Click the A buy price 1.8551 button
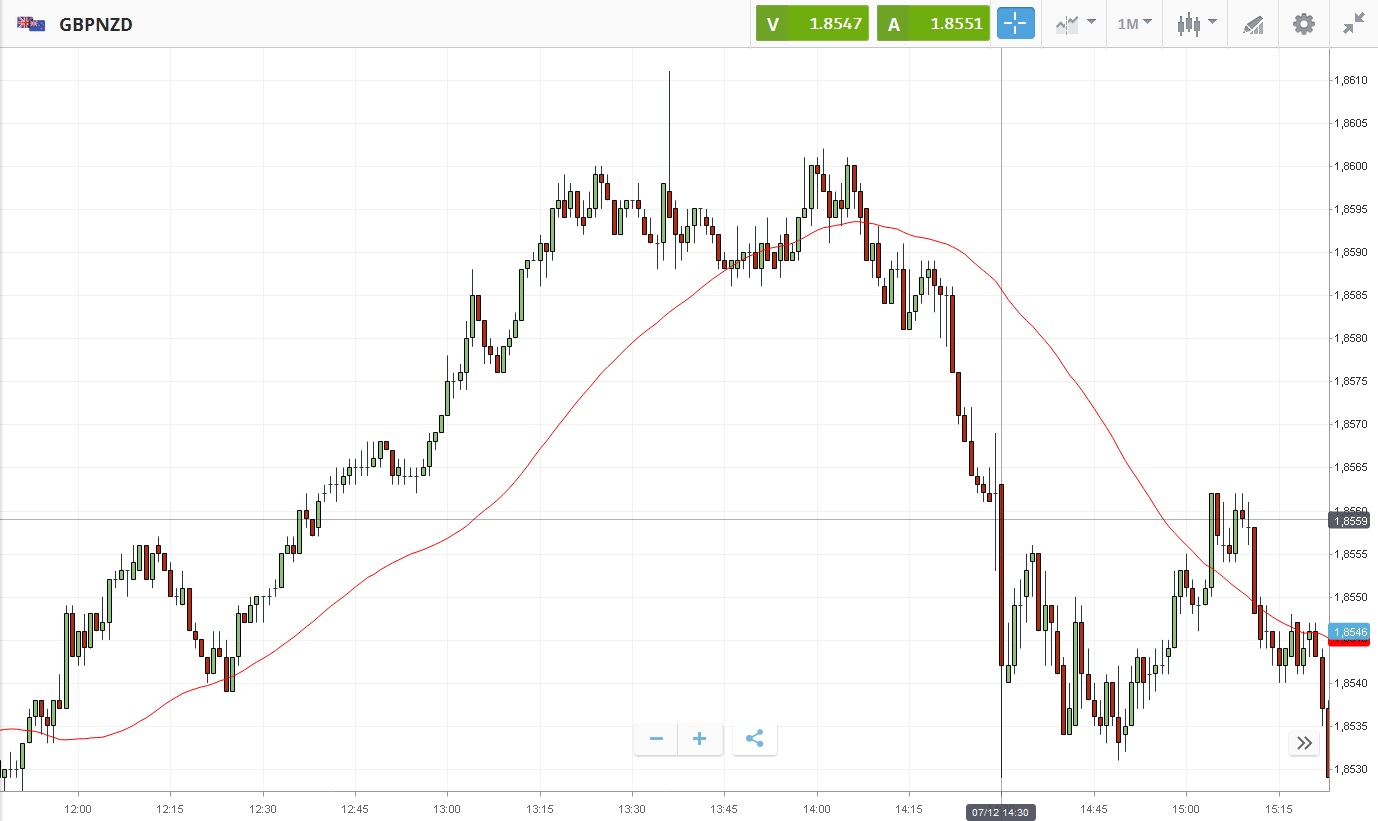Screen dimensions: 1378x821 pyautogui.click(x=934, y=24)
